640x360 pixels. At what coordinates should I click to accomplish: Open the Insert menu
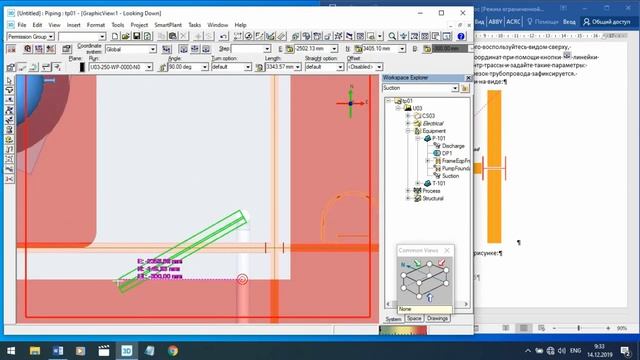[73, 25]
